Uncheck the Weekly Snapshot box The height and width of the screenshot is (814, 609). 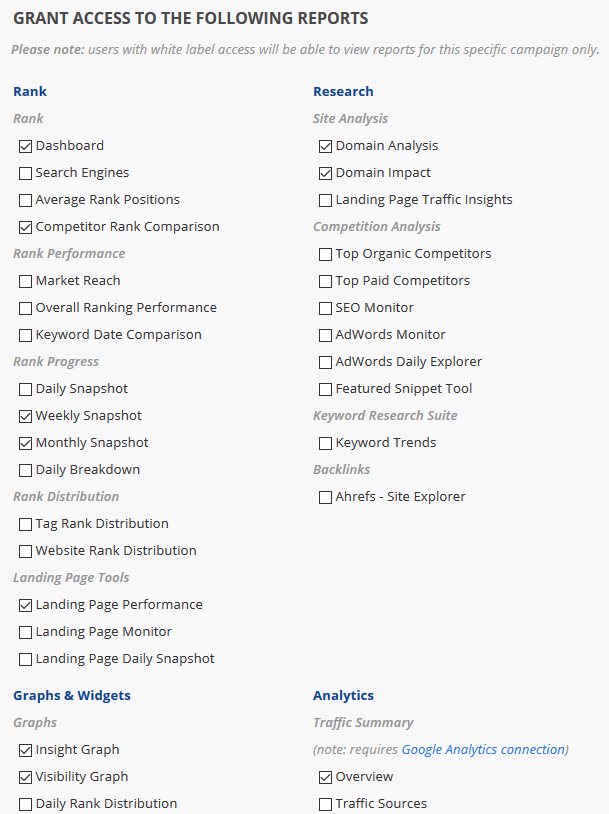26,416
